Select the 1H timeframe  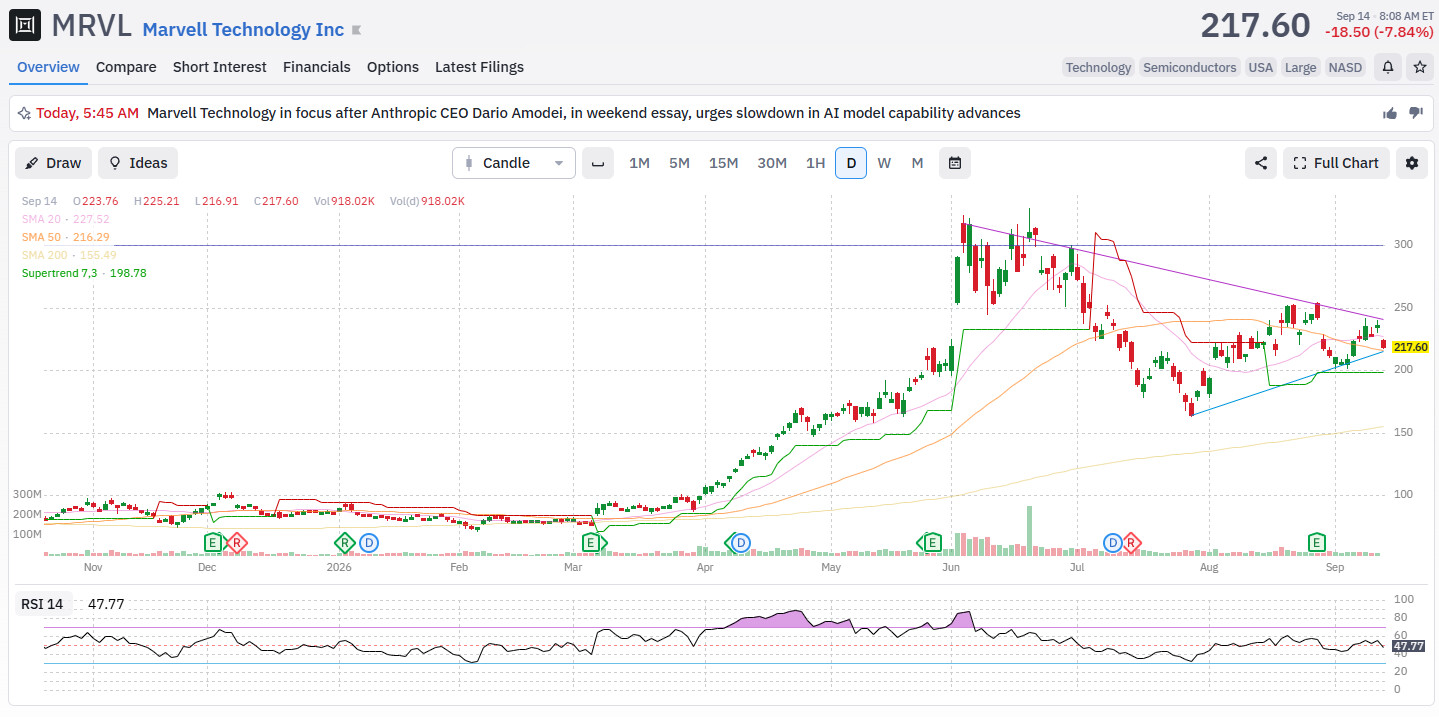[x=816, y=163]
